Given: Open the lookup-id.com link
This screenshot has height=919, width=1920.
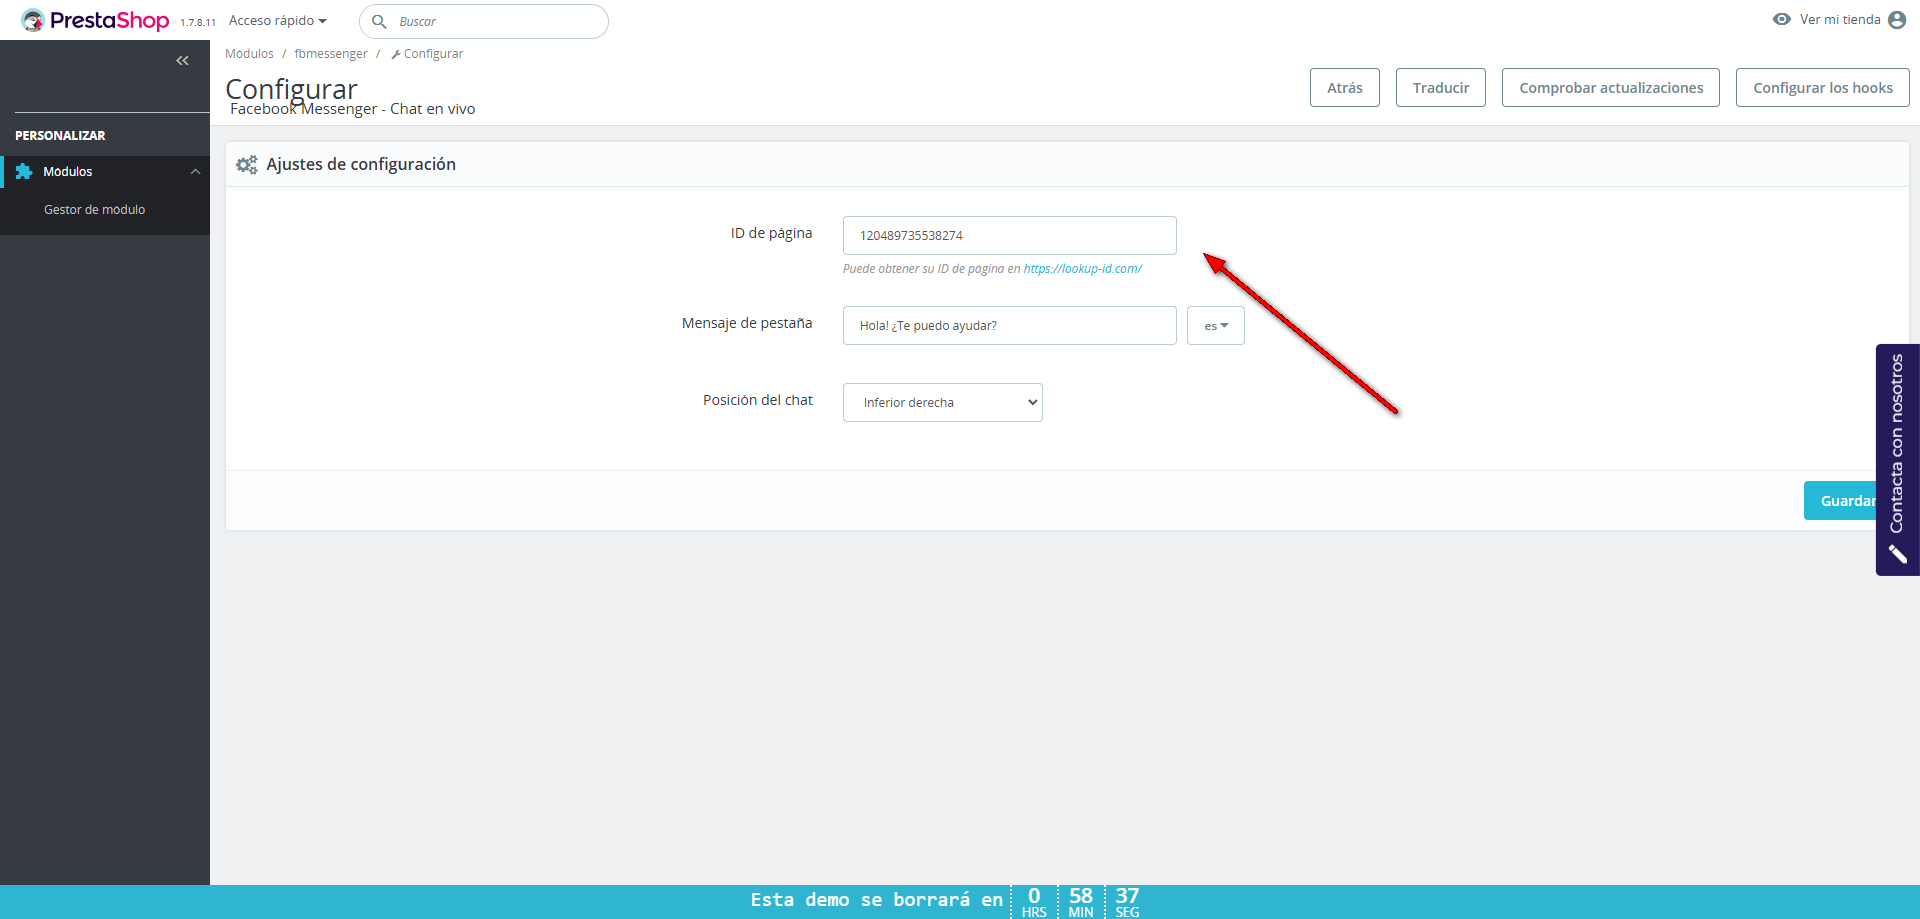Looking at the screenshot, I should (1083, 269).
